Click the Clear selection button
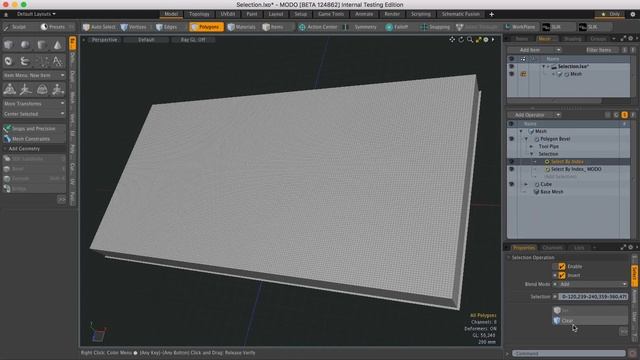The height and width of the screenshot is (360, 640). pos(590,321)
